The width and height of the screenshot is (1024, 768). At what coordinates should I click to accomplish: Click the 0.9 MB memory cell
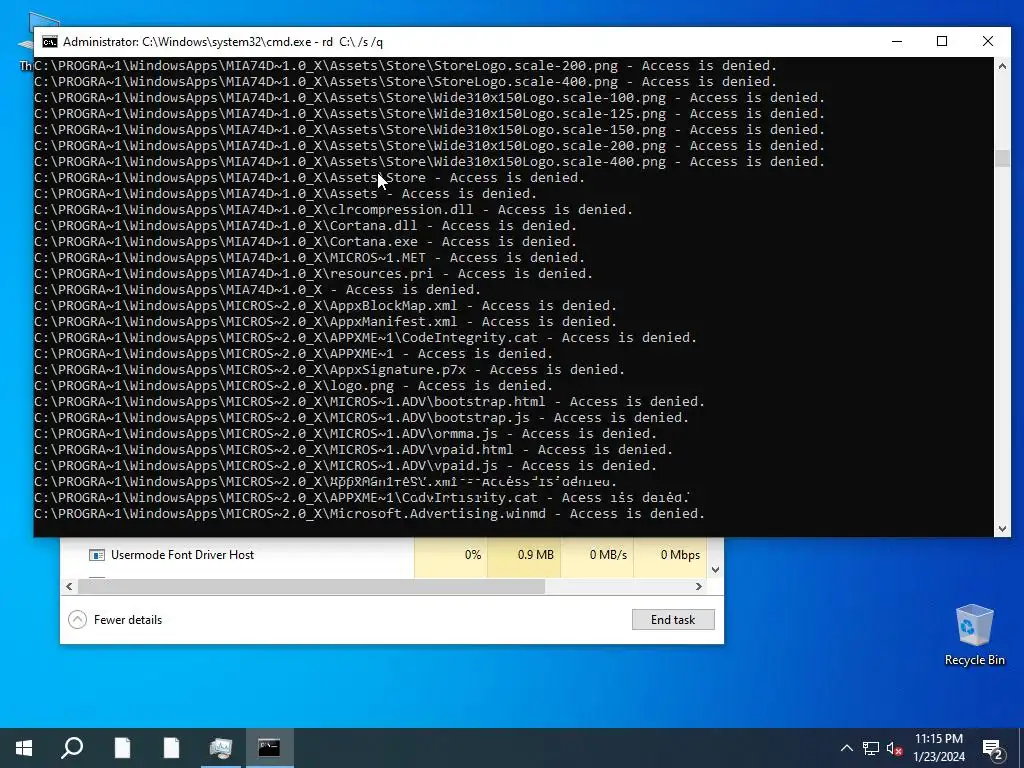(524, 555)
